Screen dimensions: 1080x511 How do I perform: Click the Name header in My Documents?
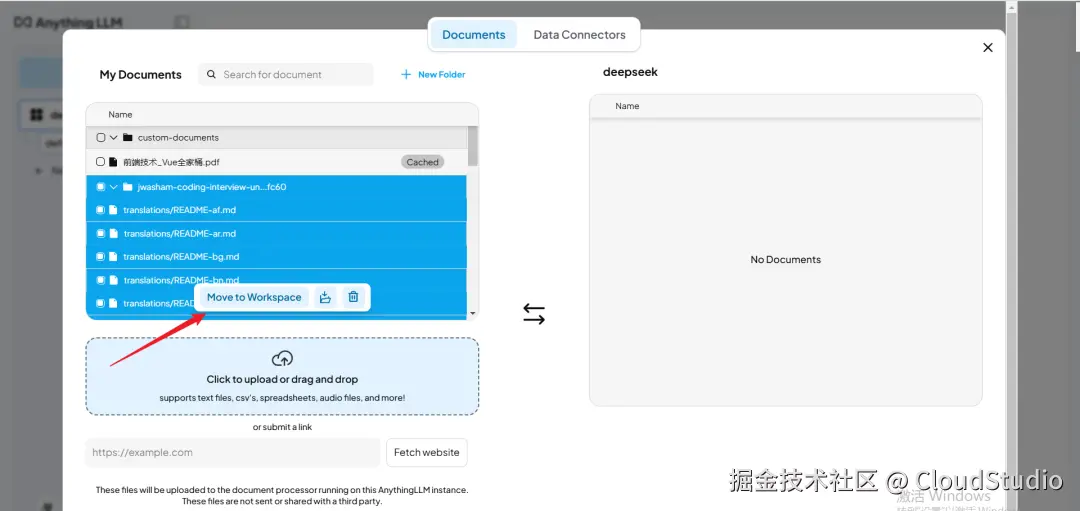(121, 114)
